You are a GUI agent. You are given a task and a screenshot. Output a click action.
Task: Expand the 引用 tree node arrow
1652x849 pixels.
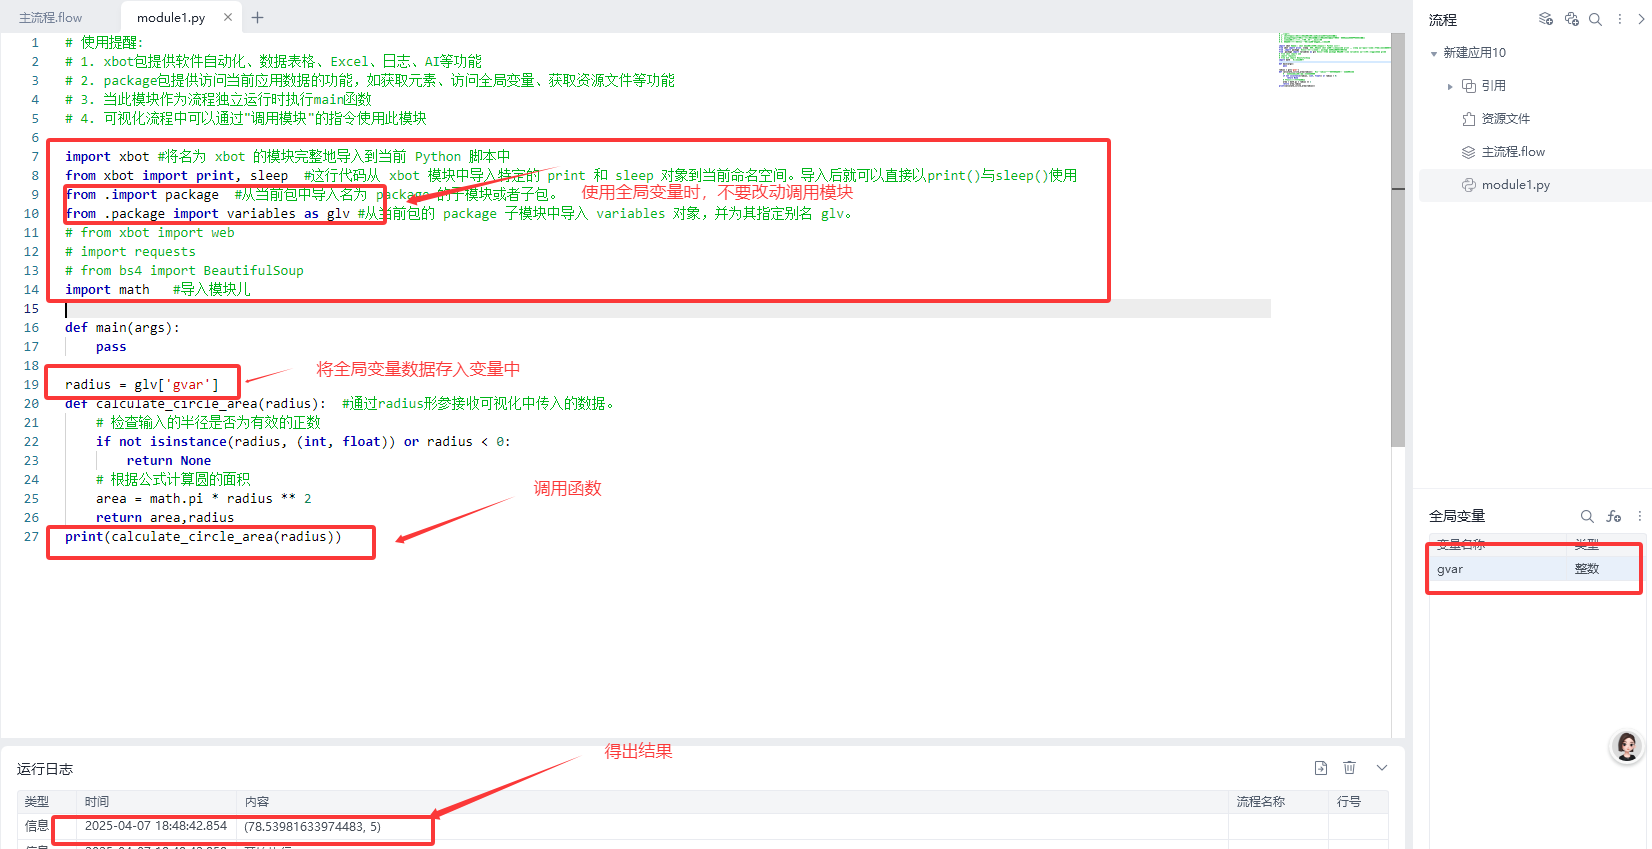click(x=1450, y=87)
